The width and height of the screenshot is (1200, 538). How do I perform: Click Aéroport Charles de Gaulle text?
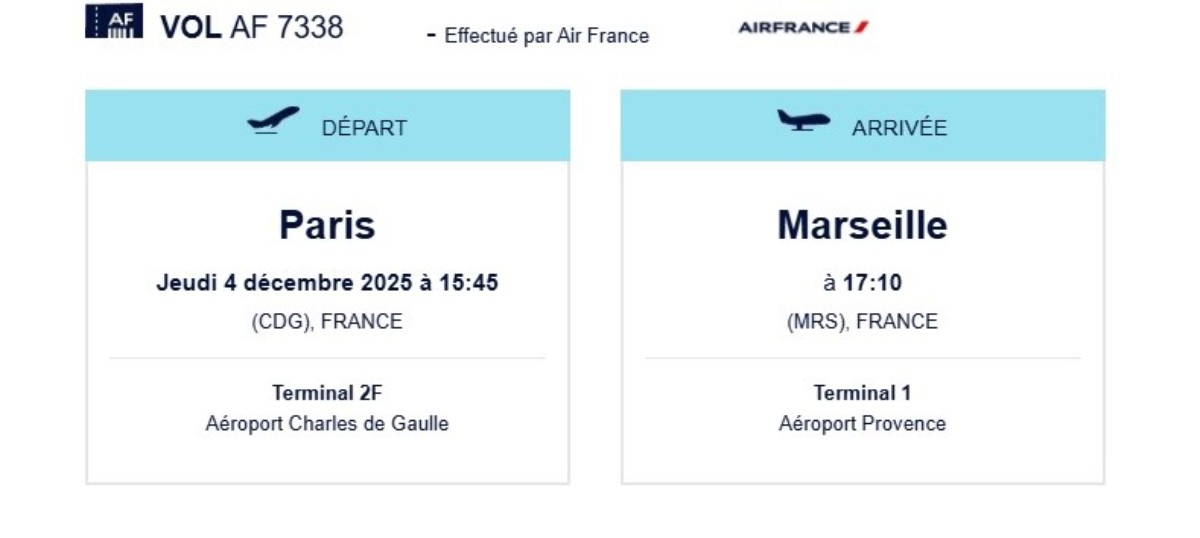click(327, 423)
